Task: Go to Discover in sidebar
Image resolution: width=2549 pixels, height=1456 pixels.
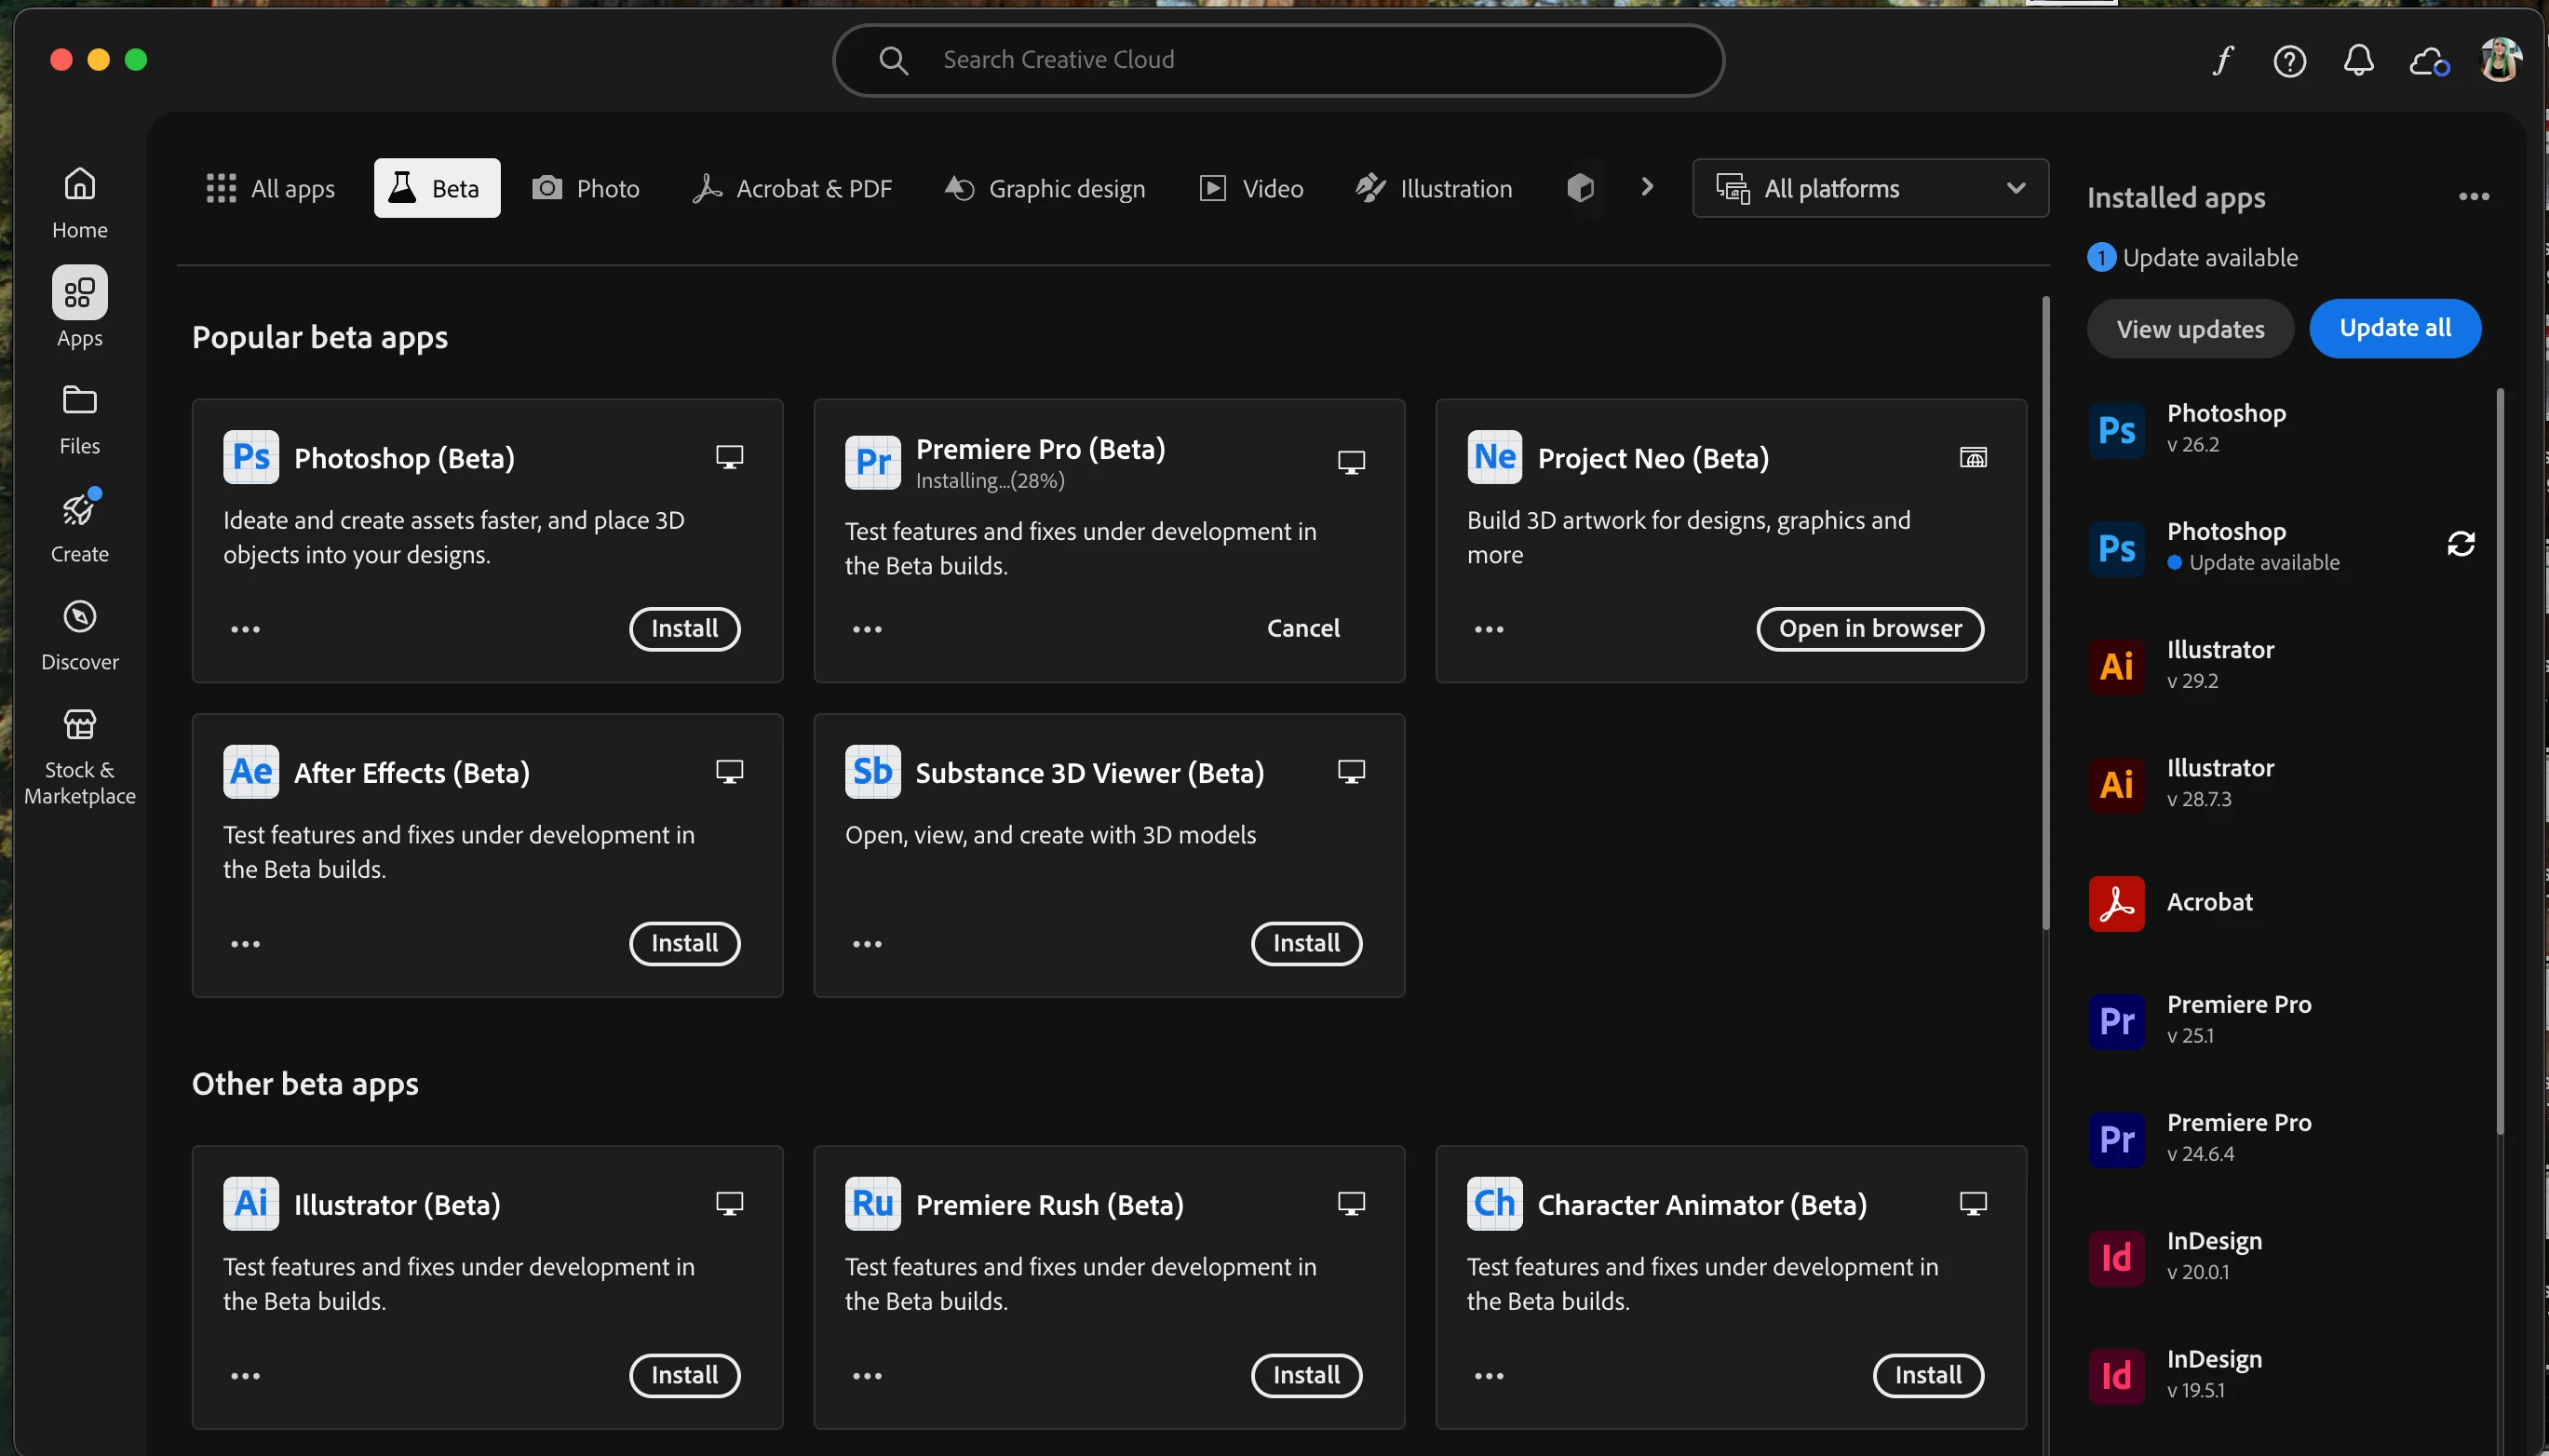Action: tap(79, 634)
